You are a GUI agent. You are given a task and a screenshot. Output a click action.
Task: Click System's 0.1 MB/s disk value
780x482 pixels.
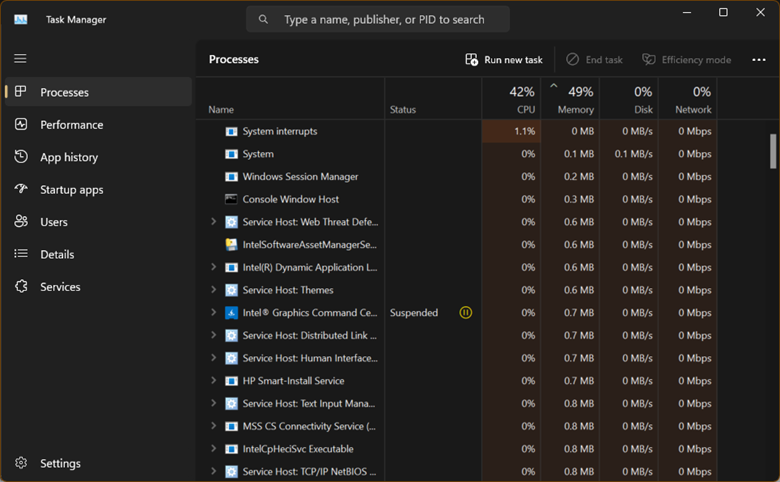click(633, 154)
